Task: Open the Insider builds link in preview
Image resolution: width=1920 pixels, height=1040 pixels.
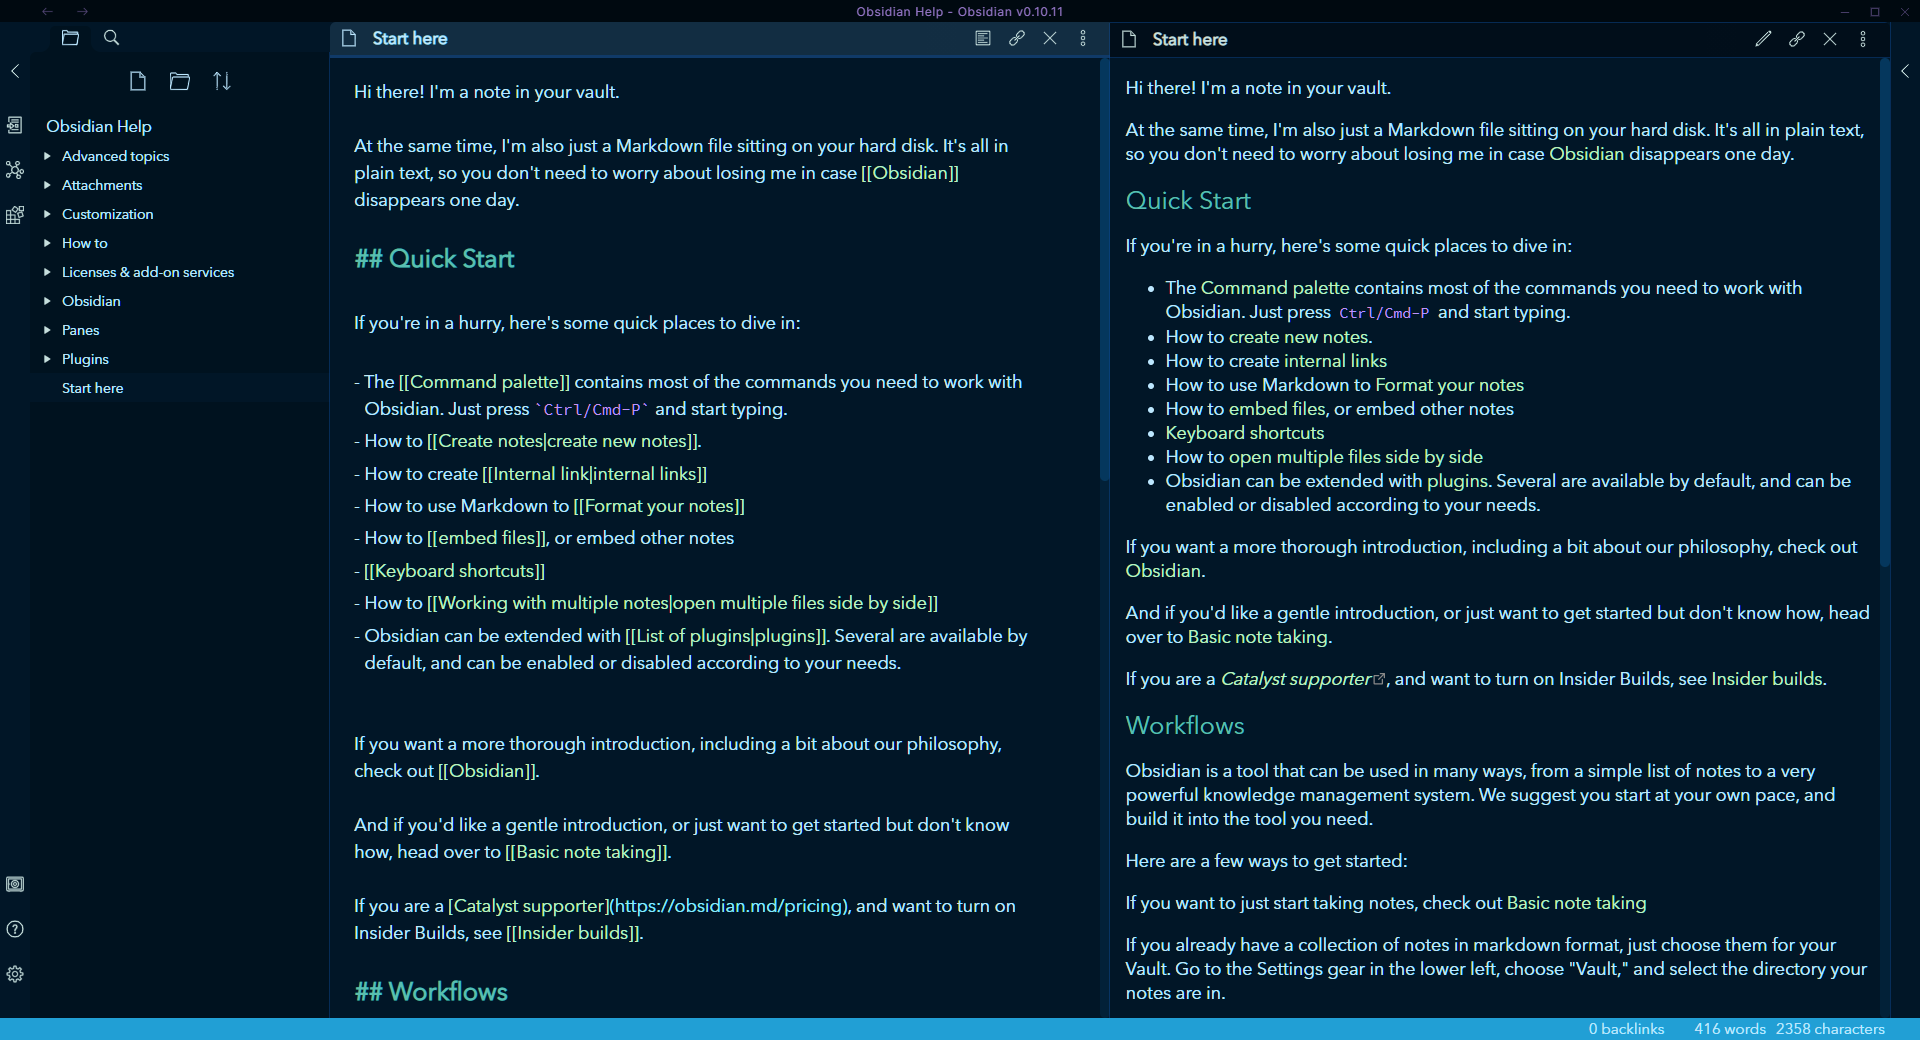Action: tap(1767, 679)
